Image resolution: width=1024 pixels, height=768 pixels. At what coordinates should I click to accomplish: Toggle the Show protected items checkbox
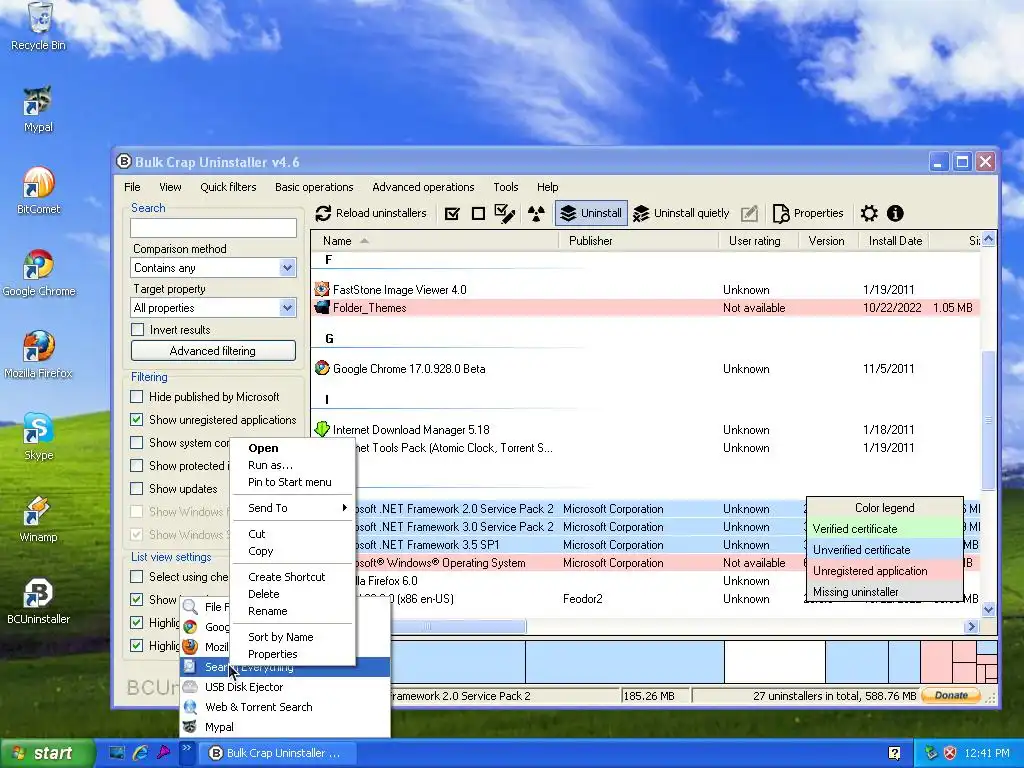pyautogui.click(x=136, y=466)
